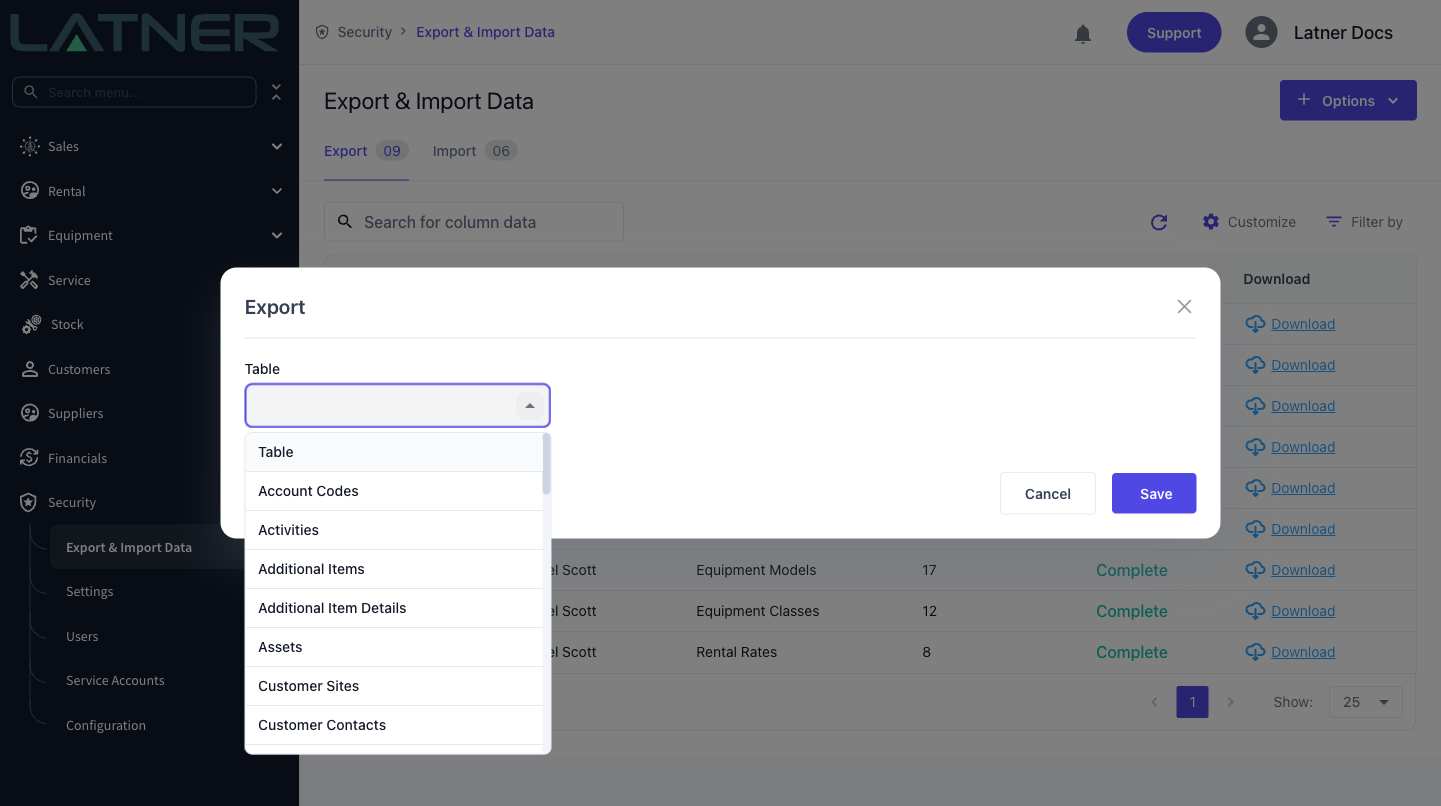Click the Latner Docs username

pos(1343,32)
